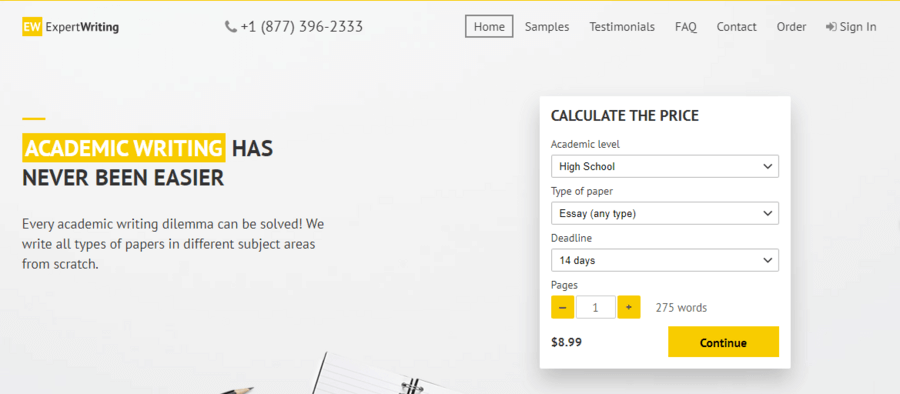This screenshot has width=900, height=394.
Task: Click the Sign In arrow icon
Action: 831,27
